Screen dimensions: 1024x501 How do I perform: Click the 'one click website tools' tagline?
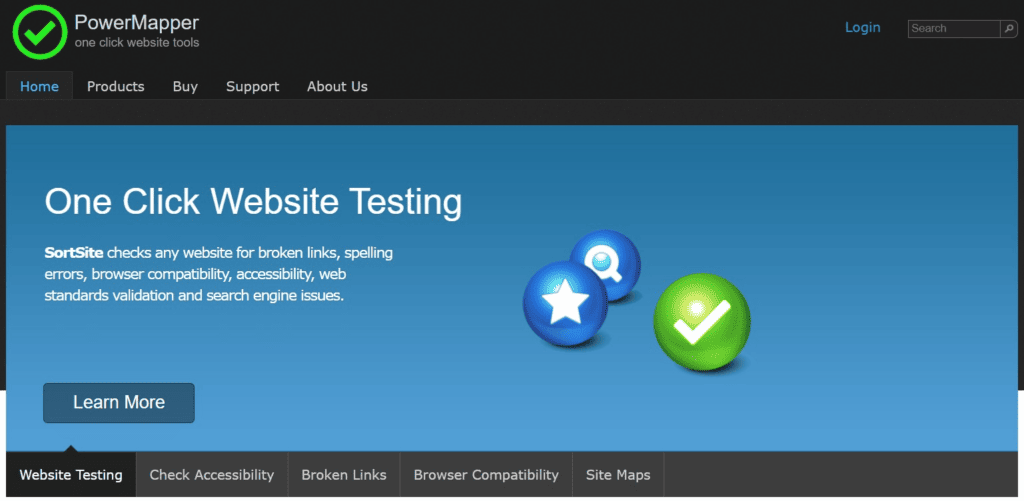[137, 43]
